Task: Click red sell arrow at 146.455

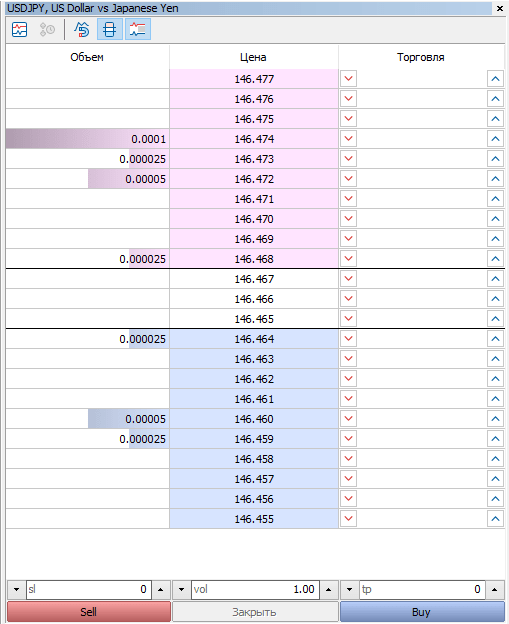Action: 348,519
